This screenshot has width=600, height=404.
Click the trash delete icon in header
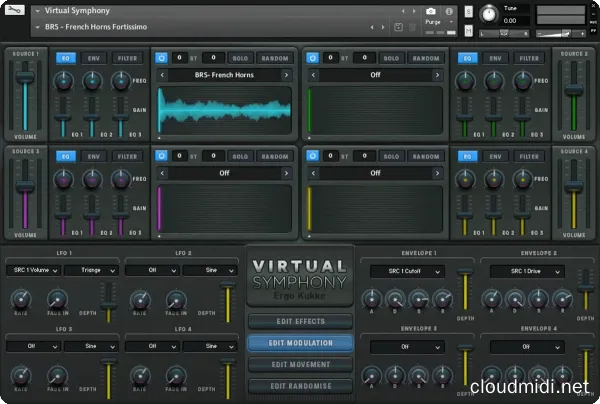coord(412,27)
